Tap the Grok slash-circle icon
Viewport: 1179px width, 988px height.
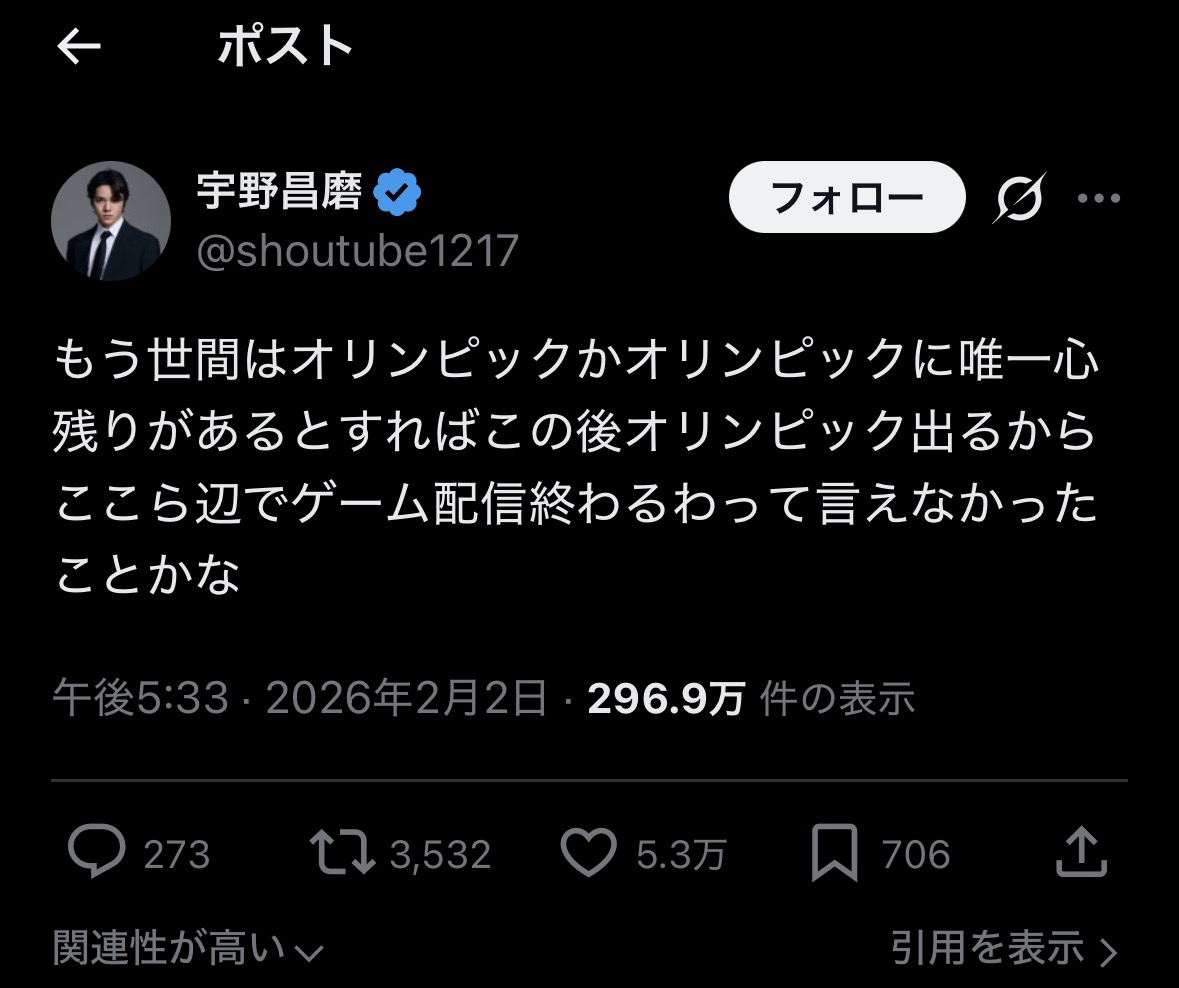pyautogui.click(x=1019, y=198)
